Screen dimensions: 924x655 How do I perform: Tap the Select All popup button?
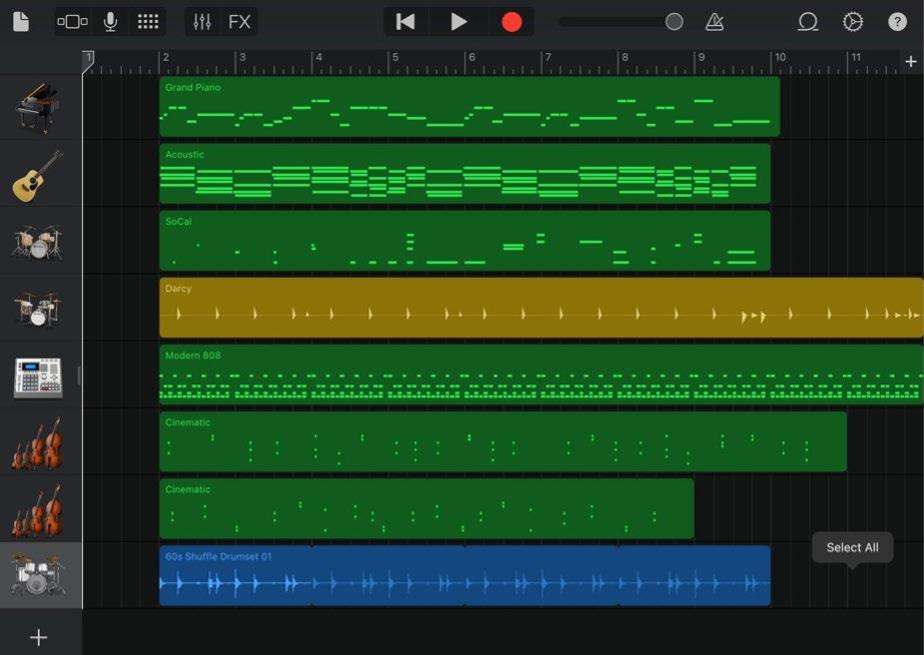pos(852,548)
